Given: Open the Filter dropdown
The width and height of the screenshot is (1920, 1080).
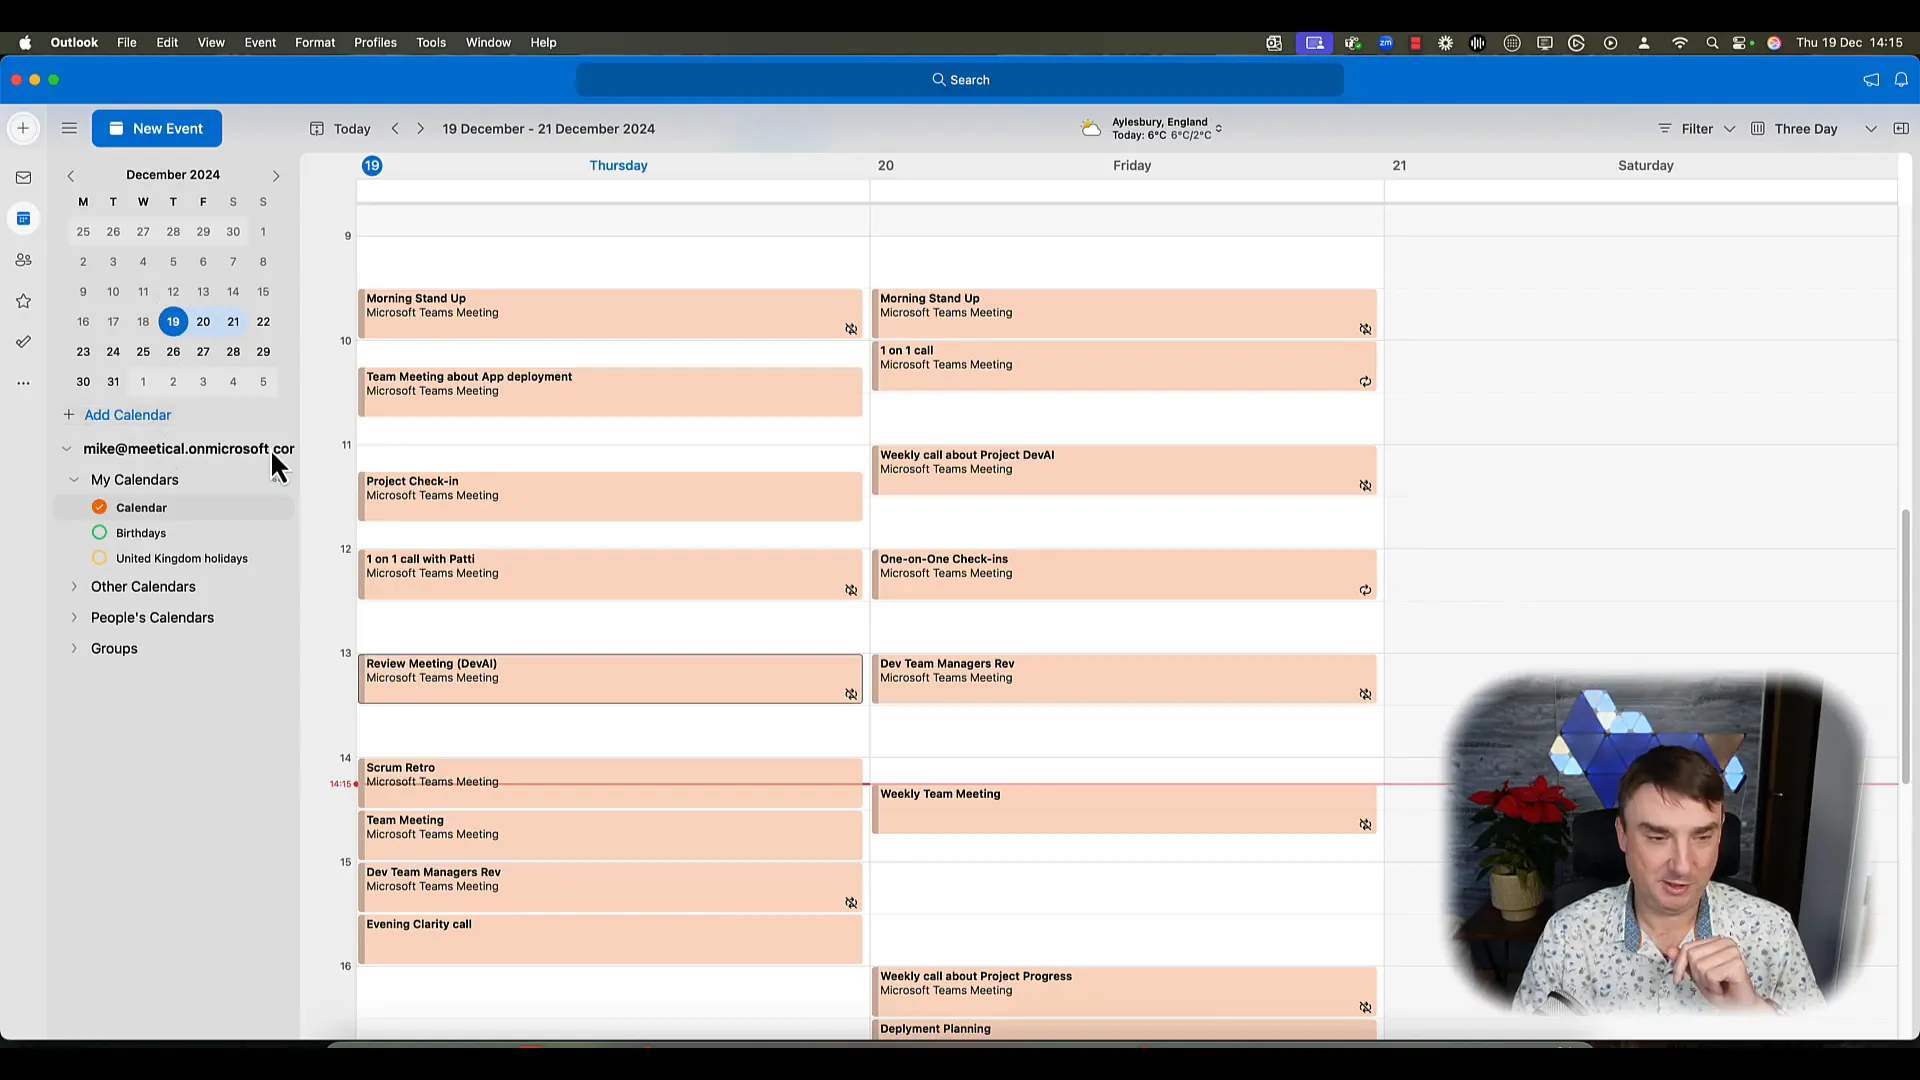Looking at the screenshot, I should point(1696,129).
